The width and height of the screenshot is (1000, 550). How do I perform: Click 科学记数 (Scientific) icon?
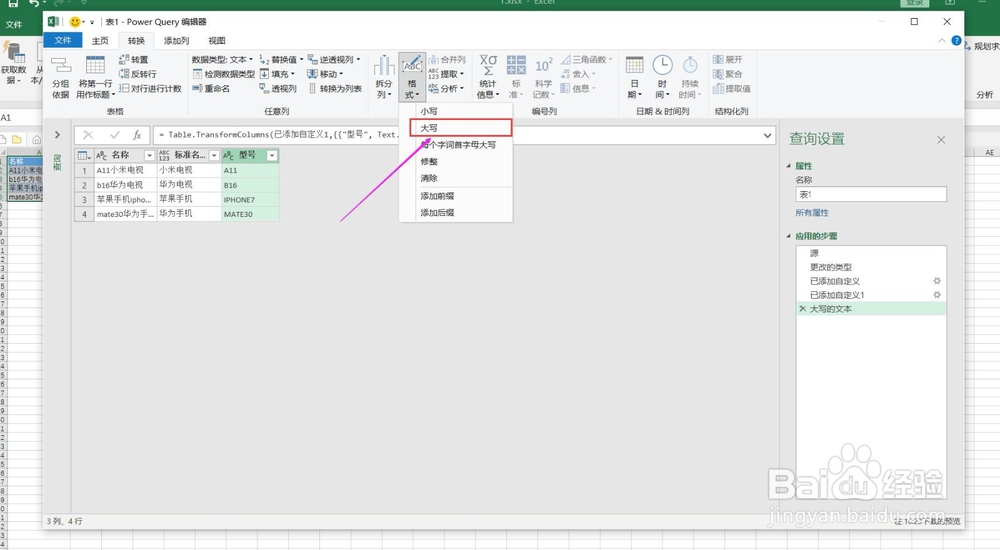[543, 65]
